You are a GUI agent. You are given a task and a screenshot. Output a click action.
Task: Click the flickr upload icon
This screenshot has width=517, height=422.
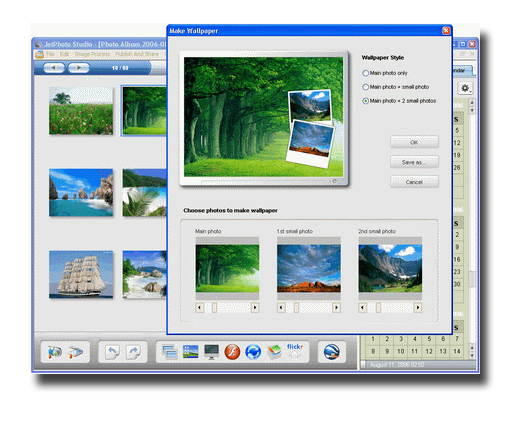295,351
